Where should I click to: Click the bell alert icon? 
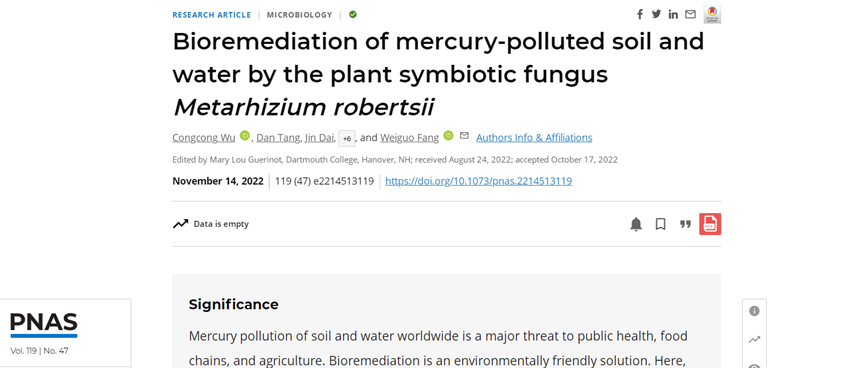(x=636, y=224)
